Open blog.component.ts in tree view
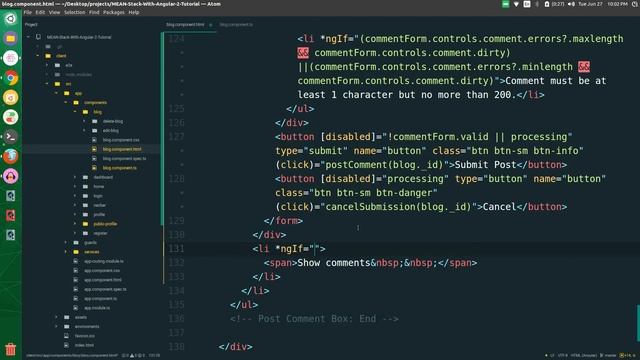Viewport: 640px width, 360px height. tap(120, 168)
